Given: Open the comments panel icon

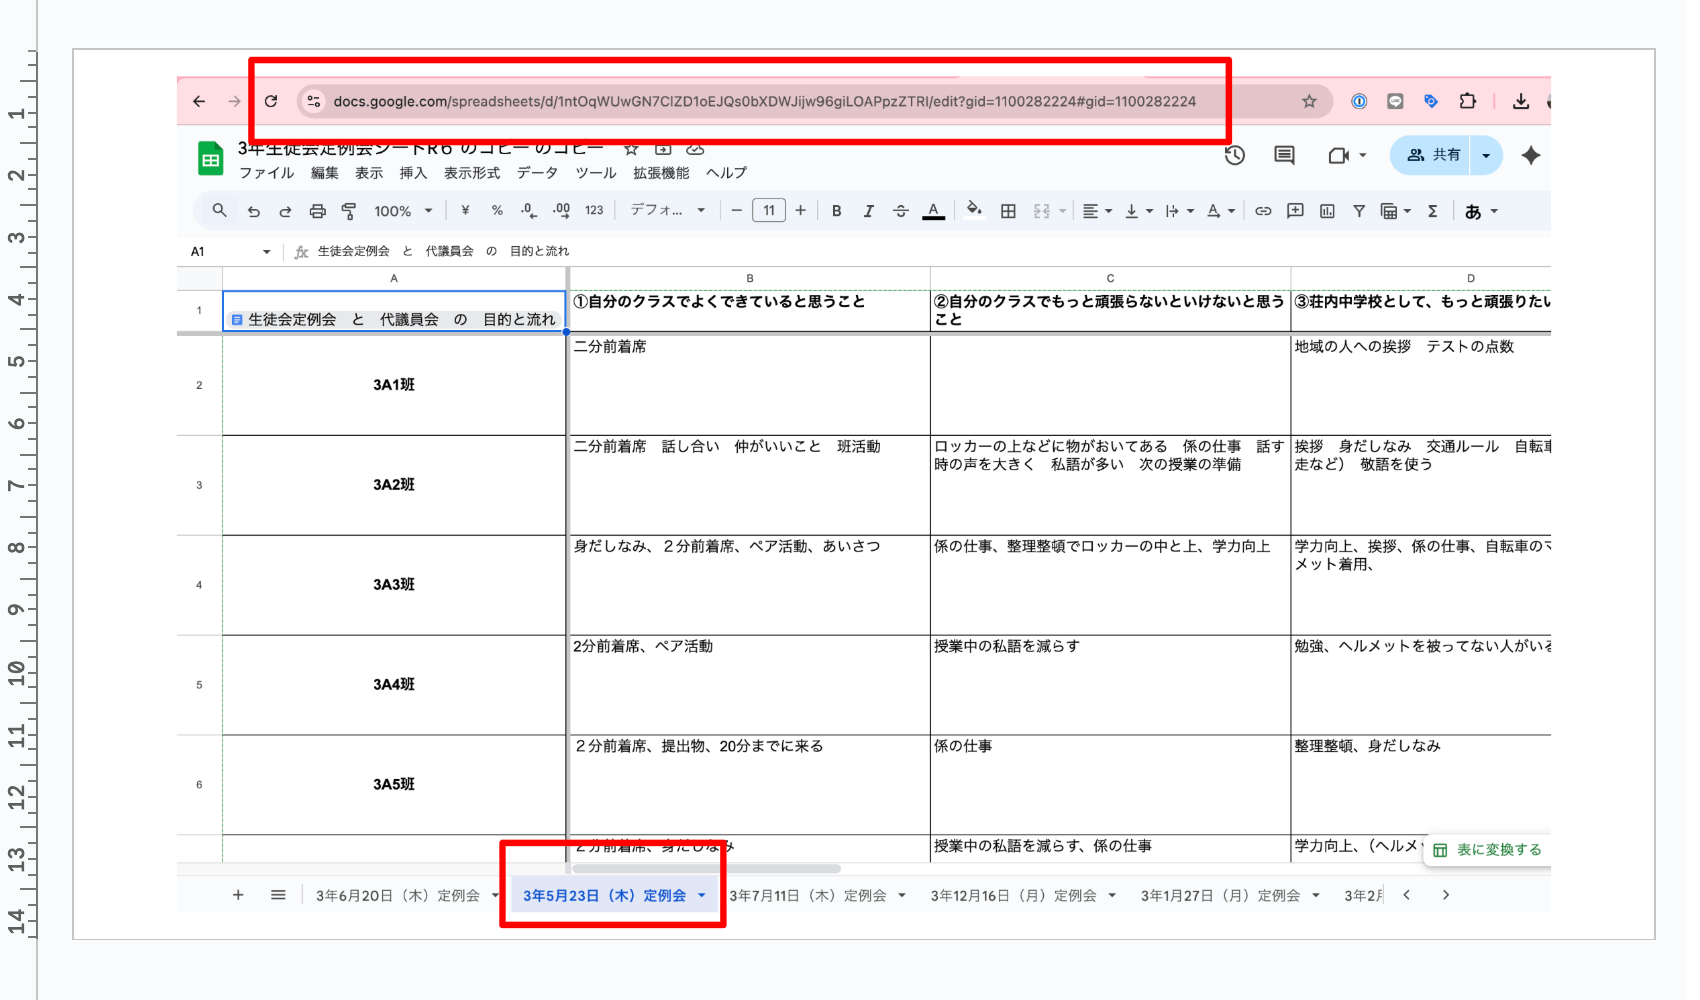Looking at the screenshot, I should point(1284,155).
